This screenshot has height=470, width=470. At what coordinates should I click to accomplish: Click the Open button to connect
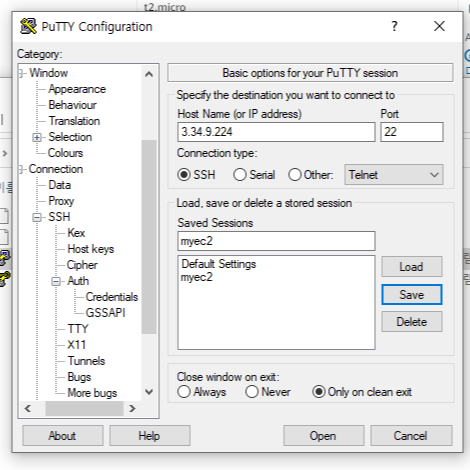tap(323, 436)
